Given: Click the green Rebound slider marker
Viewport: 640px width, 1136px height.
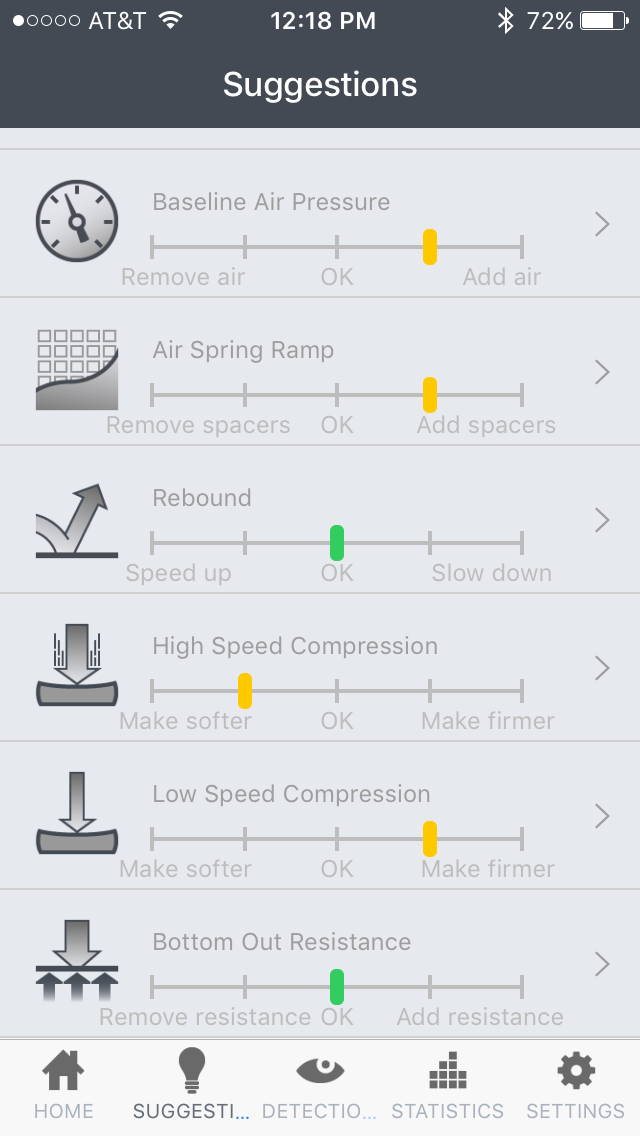Looking at the screenshot, I should pyautogui.click(x=337, y=542).
